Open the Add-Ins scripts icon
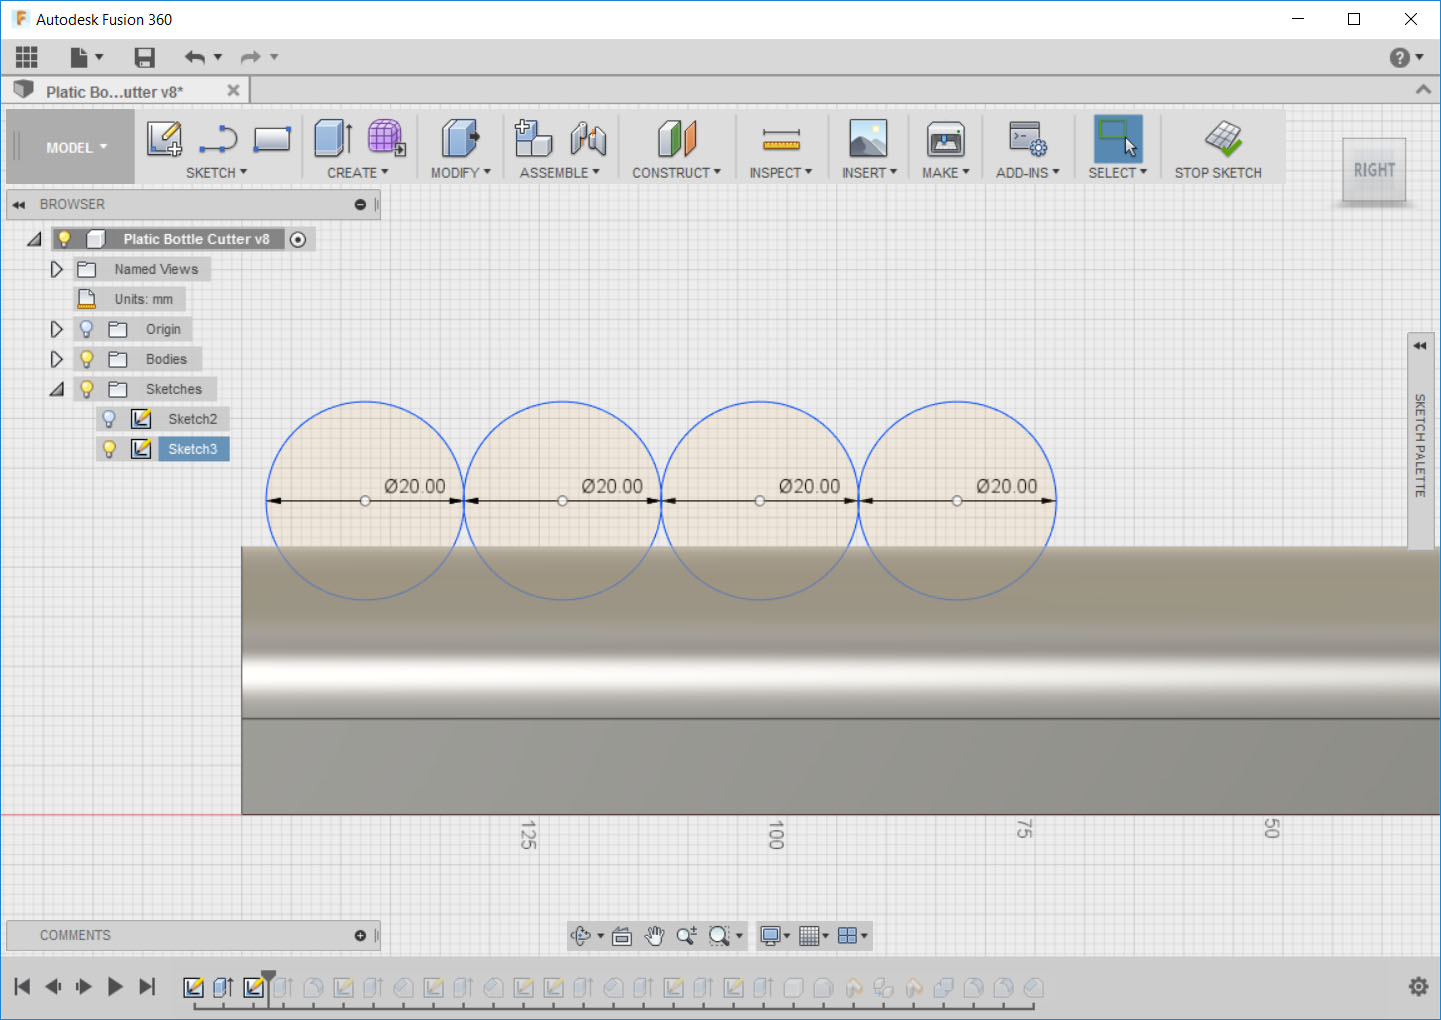The height and width of the screenshot is (1020, 1441). tap(1027, 140)
